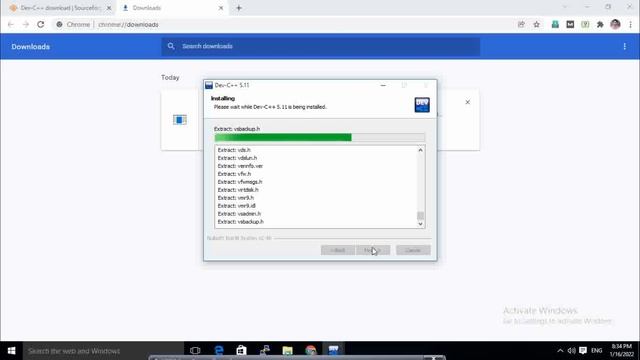
Task: Open the teal extension icon in the toolbar
Action: click(x=555, y=24)
